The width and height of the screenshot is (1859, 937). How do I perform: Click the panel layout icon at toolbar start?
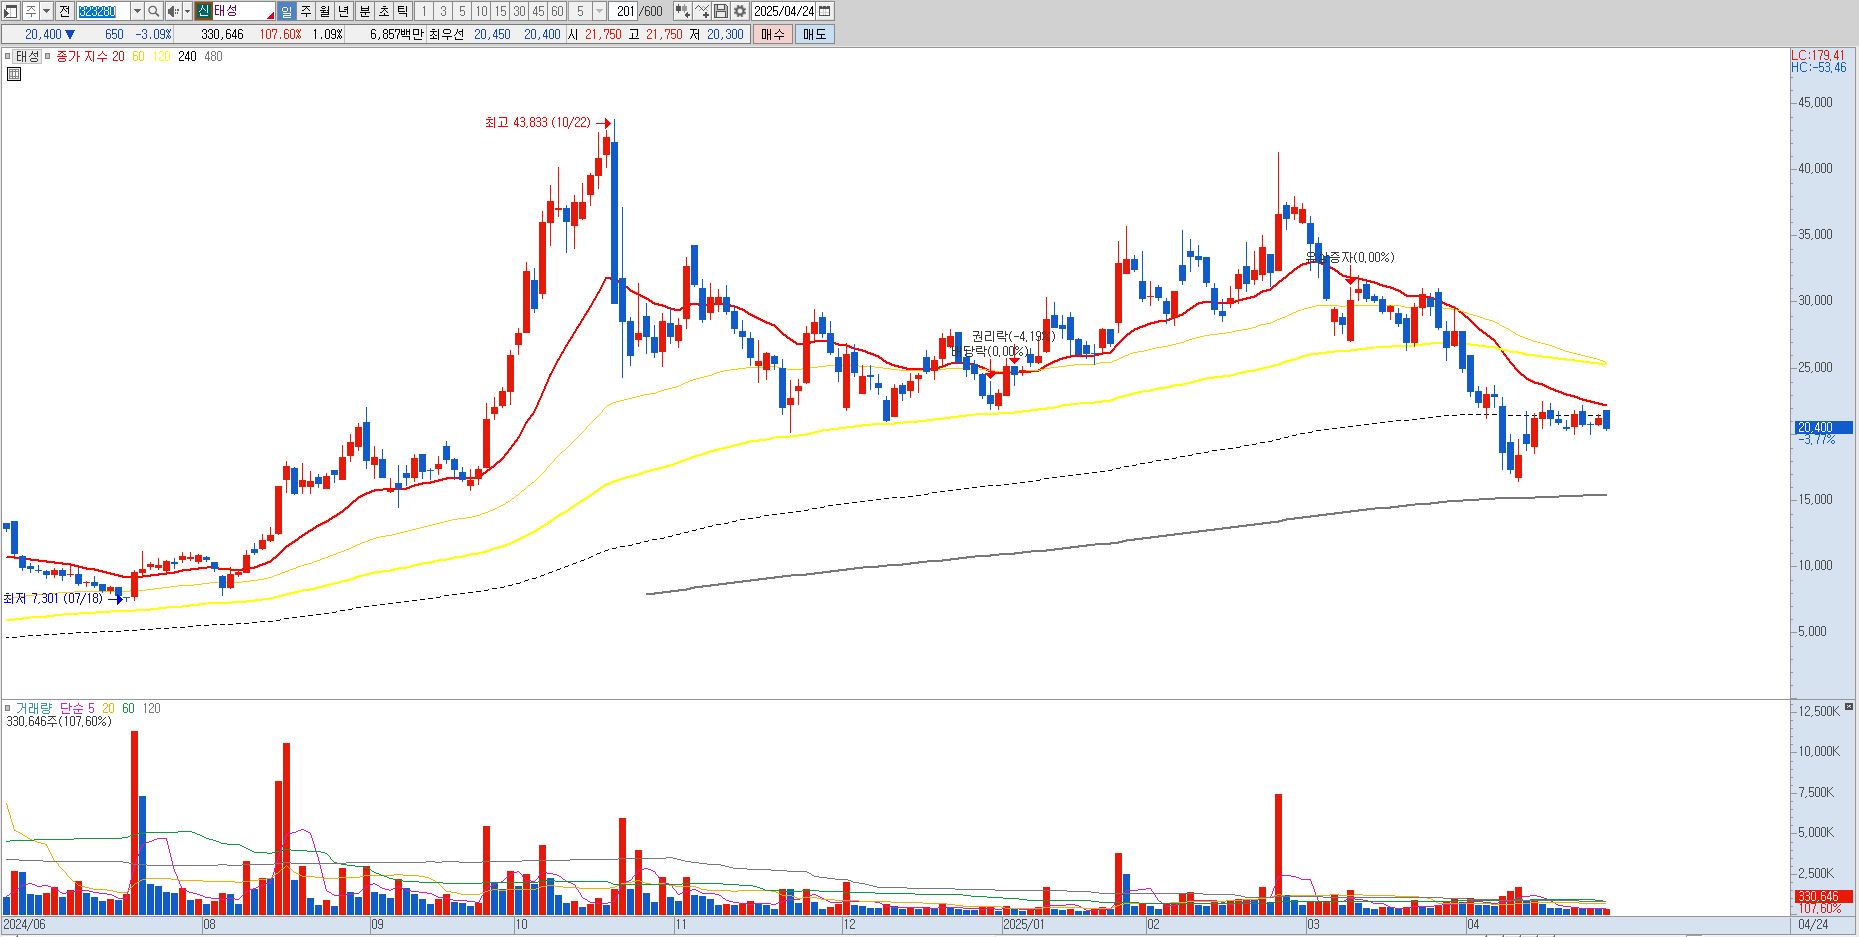10,11
